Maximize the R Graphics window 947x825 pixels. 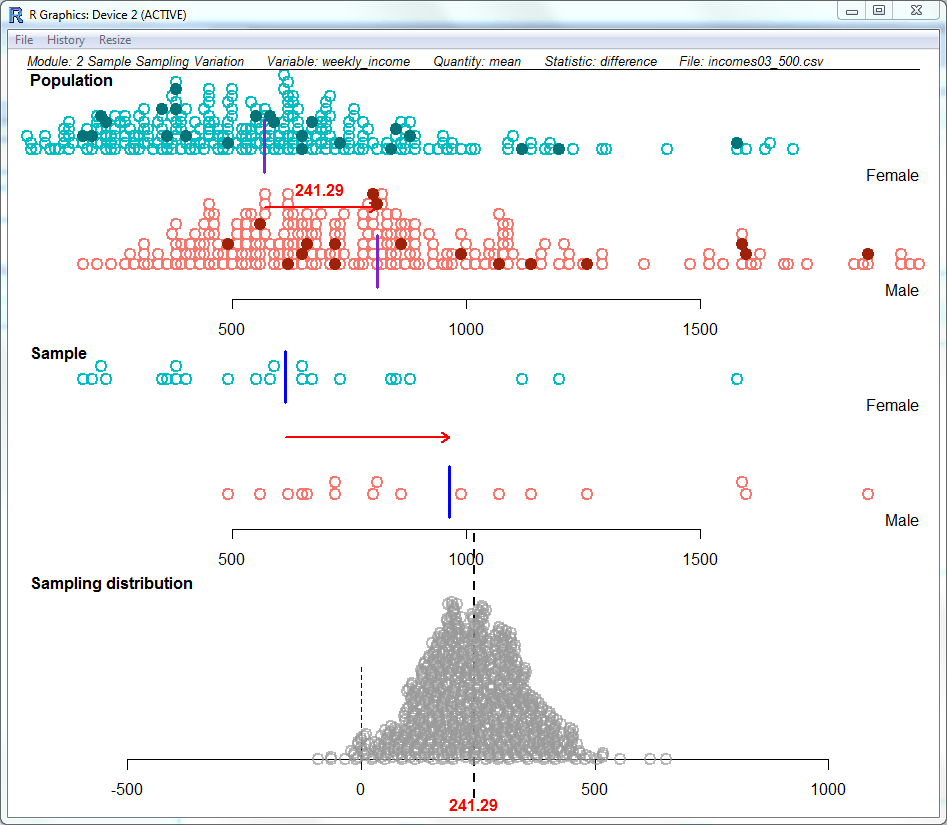tap(879, 10)
